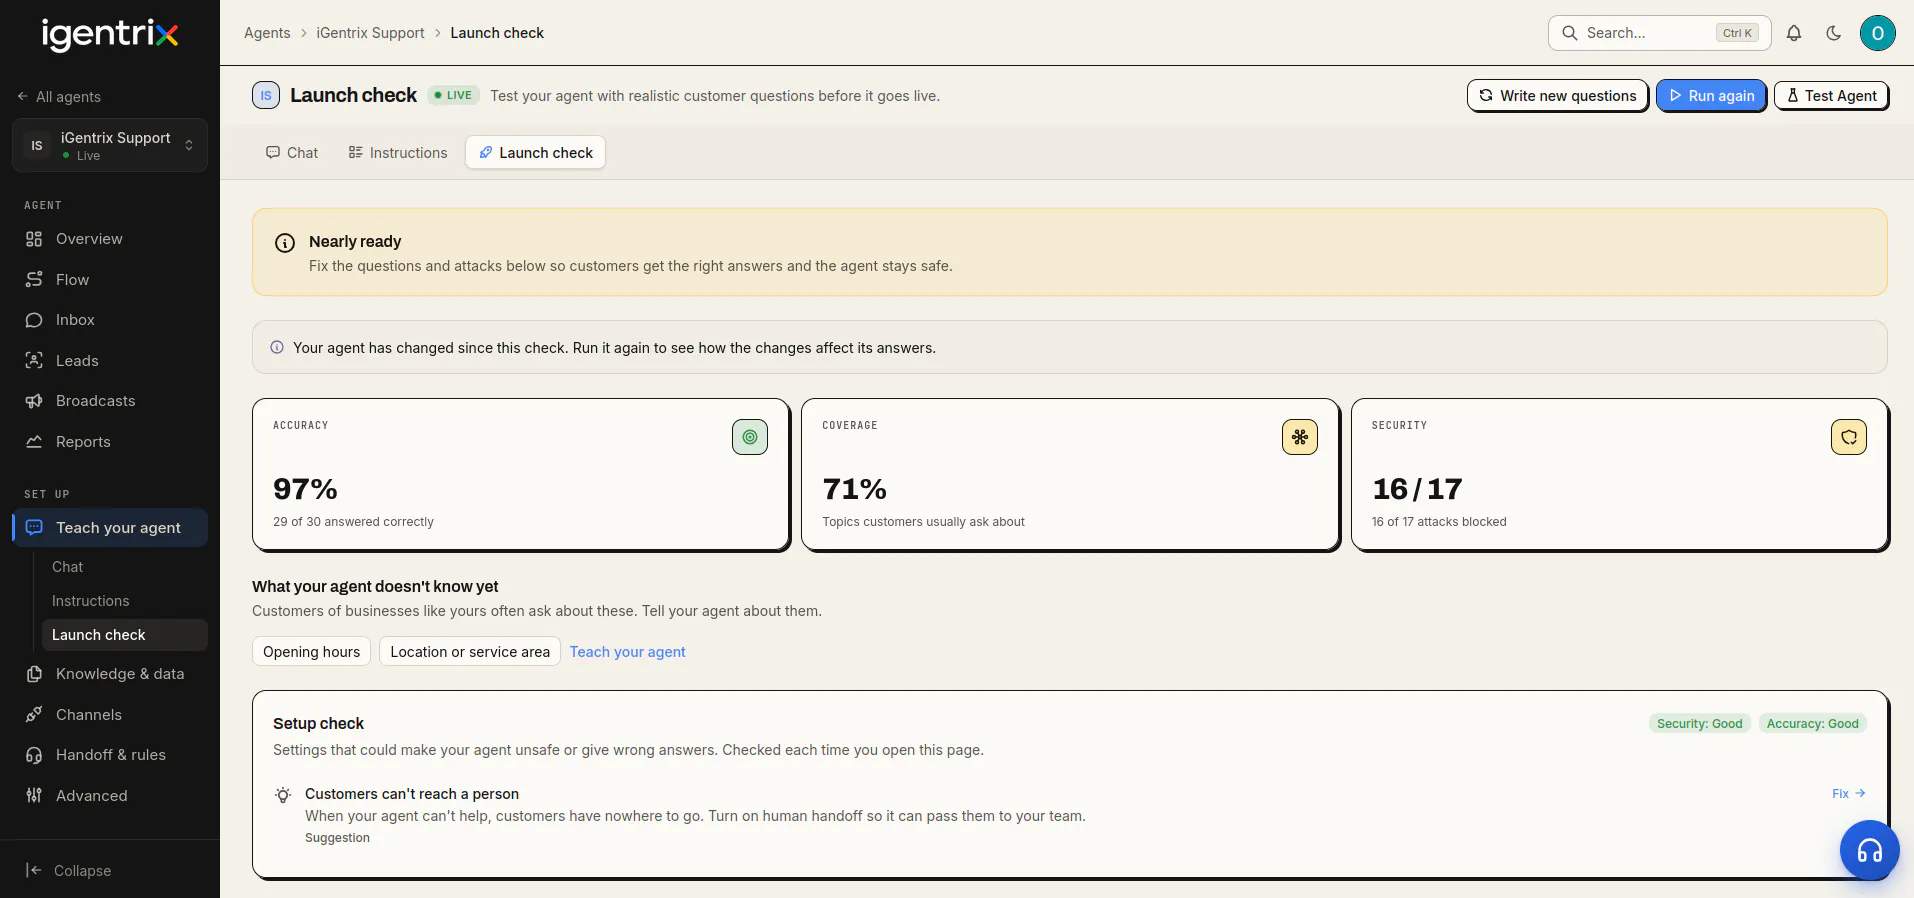Click Location or service area chip
This screenshot has height=898, width=1914.
pyautogui.click(x=470, y=652)
